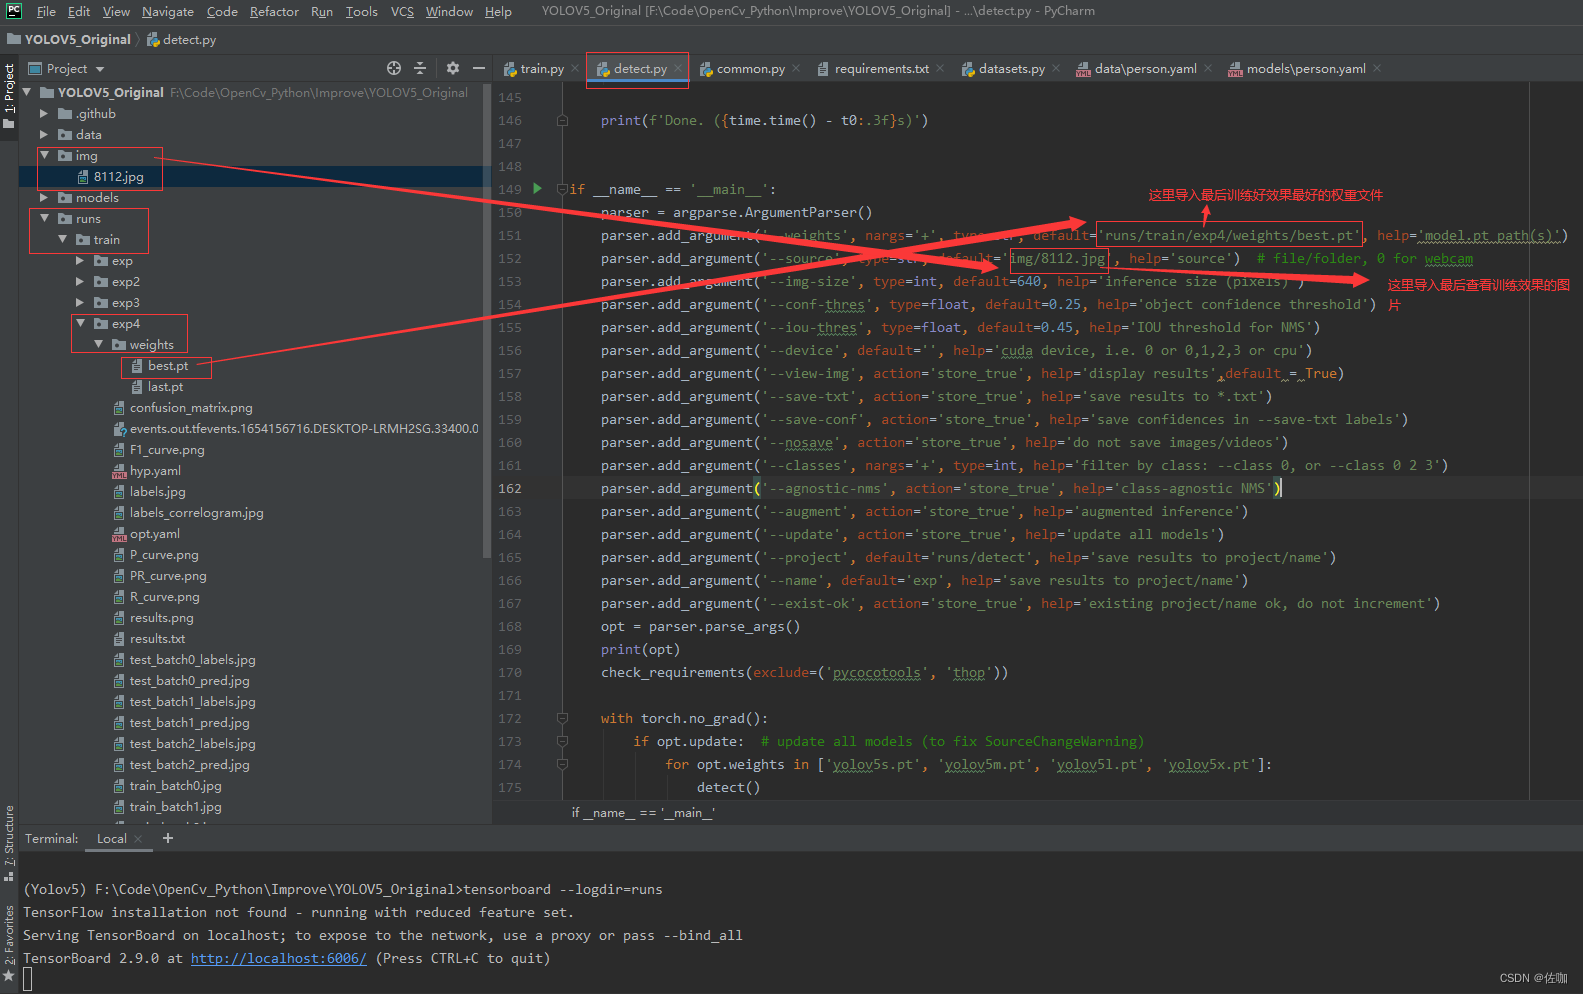Collapse the YOLOV5_Original root folder
The height and width of the screenshot is (994, 1583).
27,92
